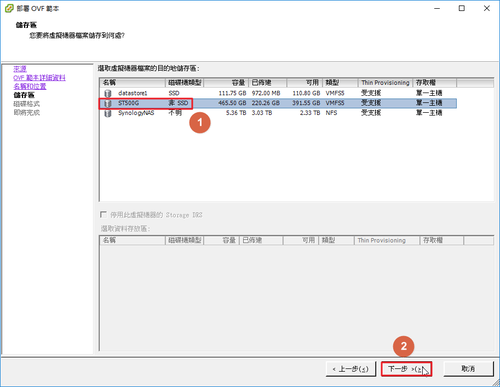Maximize the OVF deploy window
The height and width of the screenshot is (387, 500).
(462, 8)
